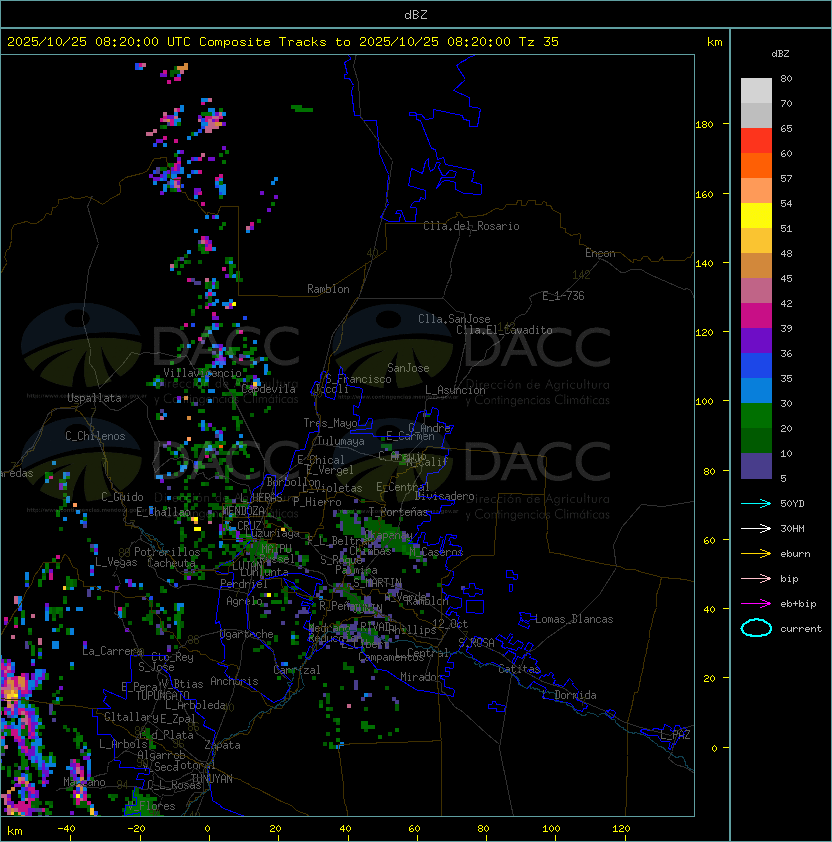Pick the slate purple swatch between 10 and 5
Viewport: 832px width, 842px height.
(756, 466)
